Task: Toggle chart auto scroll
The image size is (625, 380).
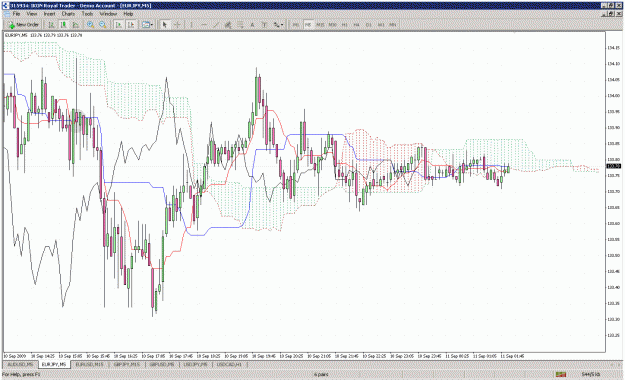Action: 118,25
